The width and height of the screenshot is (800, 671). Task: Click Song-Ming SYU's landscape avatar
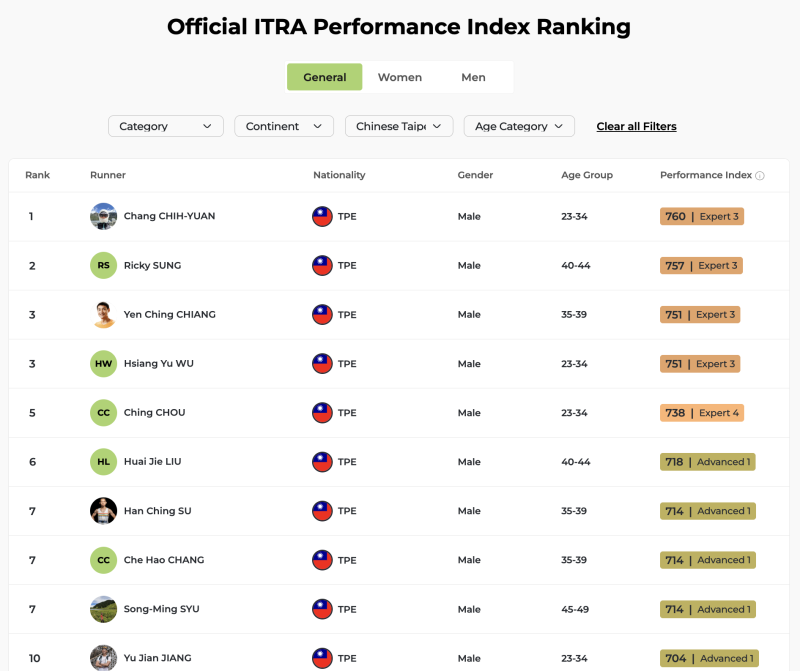[x=103, y=609]
